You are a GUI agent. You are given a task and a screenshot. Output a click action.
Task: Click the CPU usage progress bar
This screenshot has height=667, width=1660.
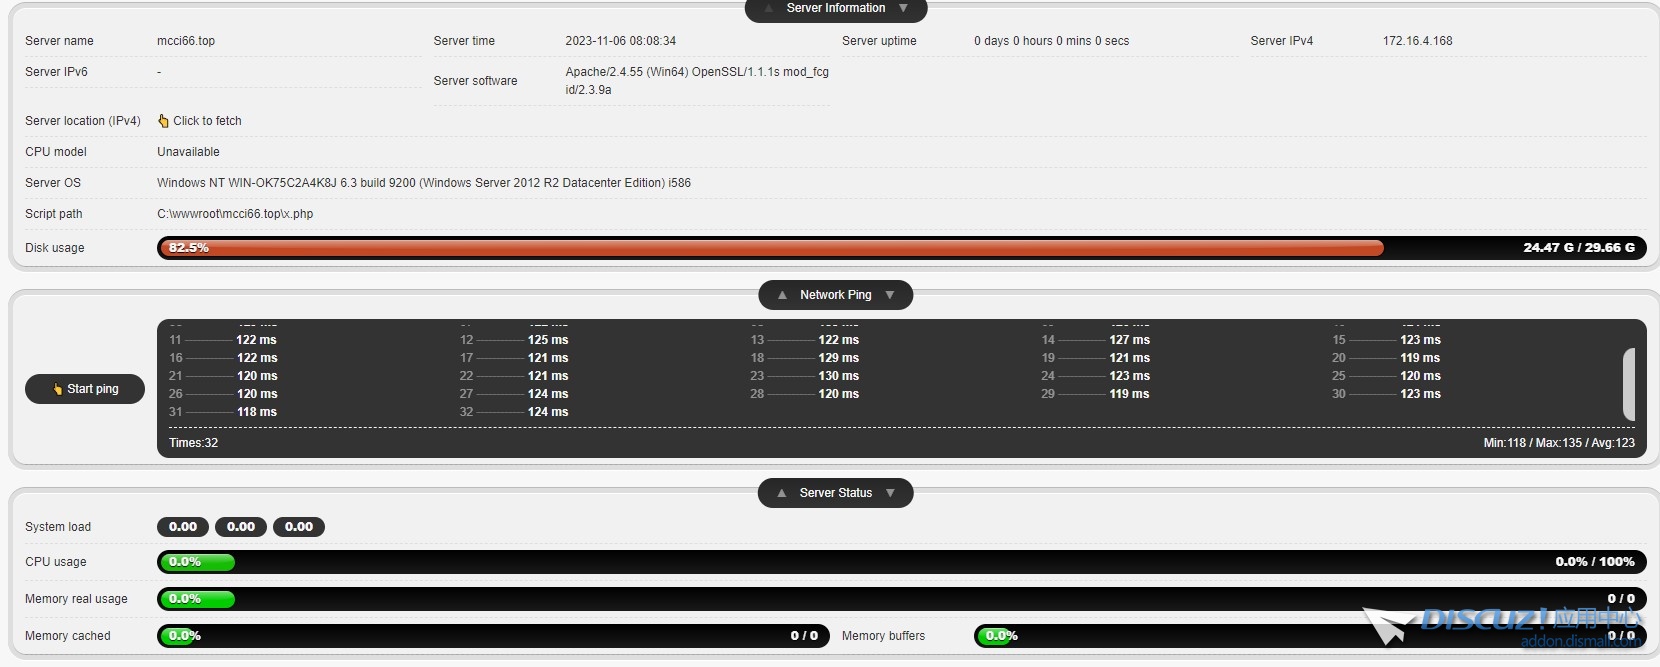[x=900, y=562]
